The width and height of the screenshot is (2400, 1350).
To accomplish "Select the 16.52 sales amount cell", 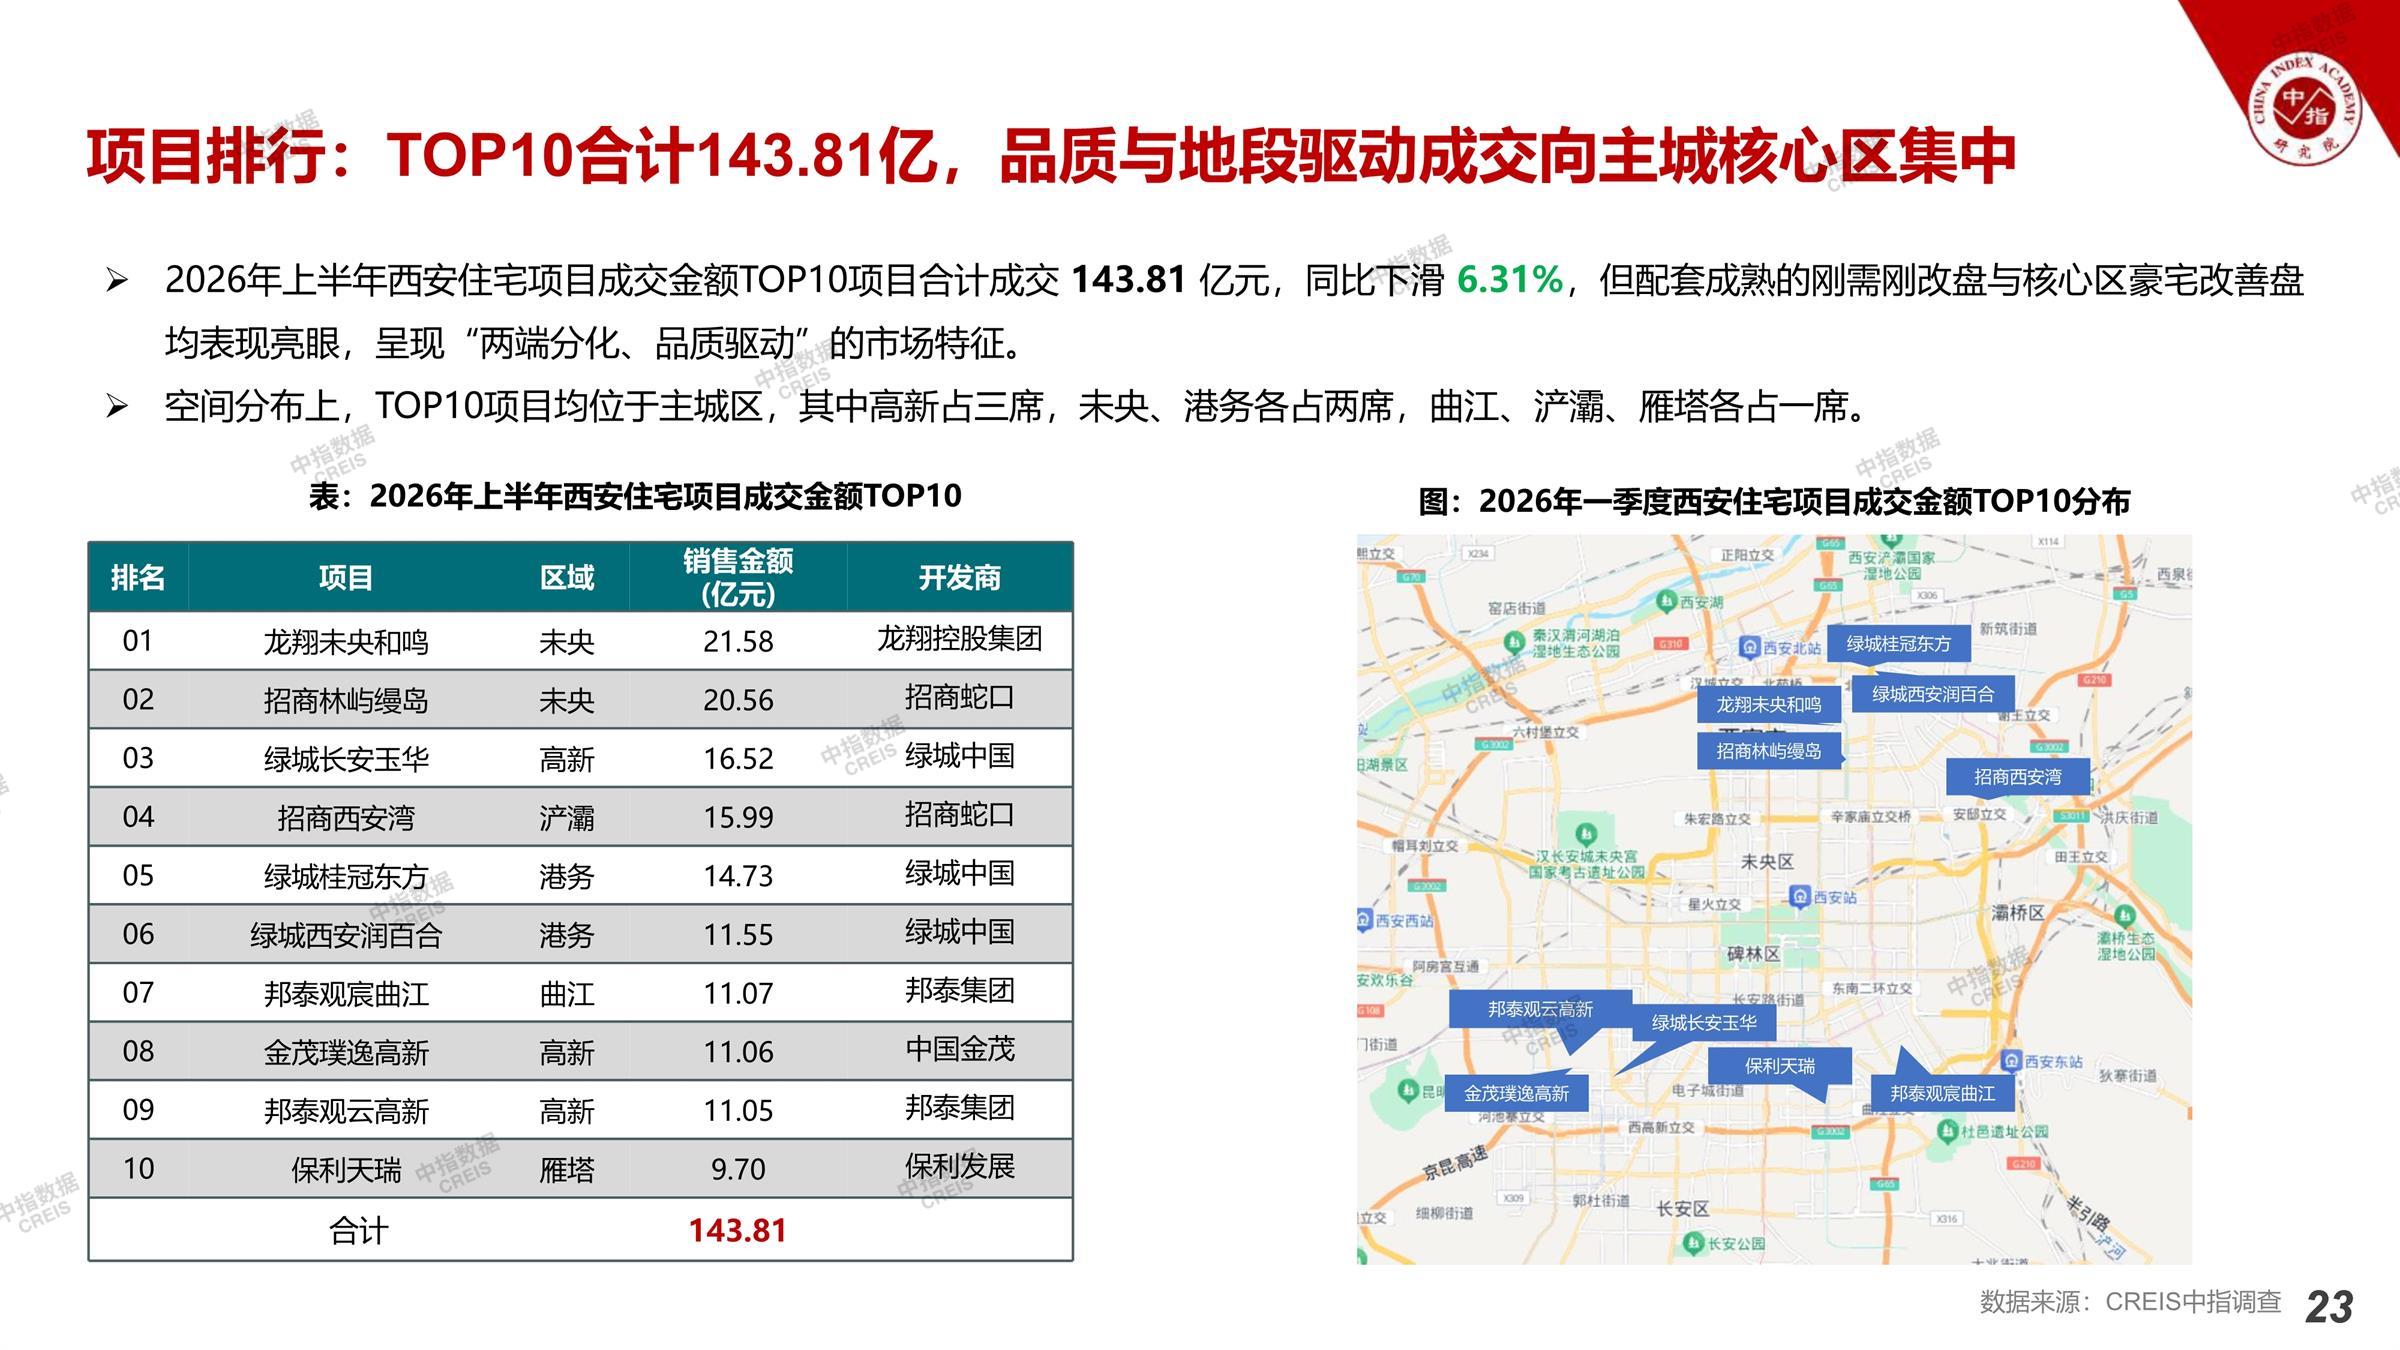I will coord(738,758).
